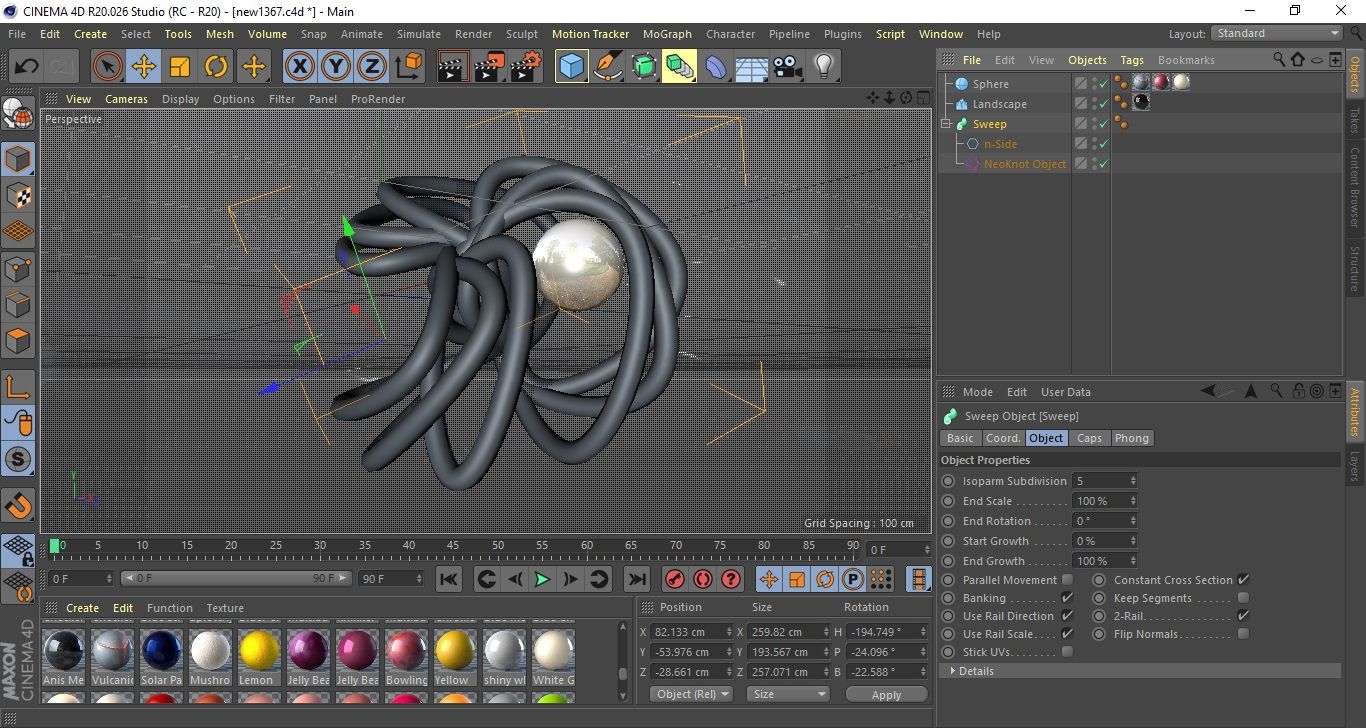Play the animation forward
Viewport: 1366px width, 728px height.
pos(542,579)
